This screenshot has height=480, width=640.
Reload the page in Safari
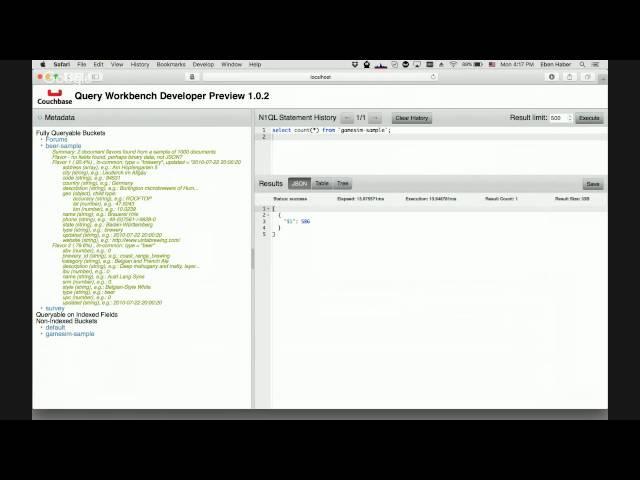tap(433, 77)
